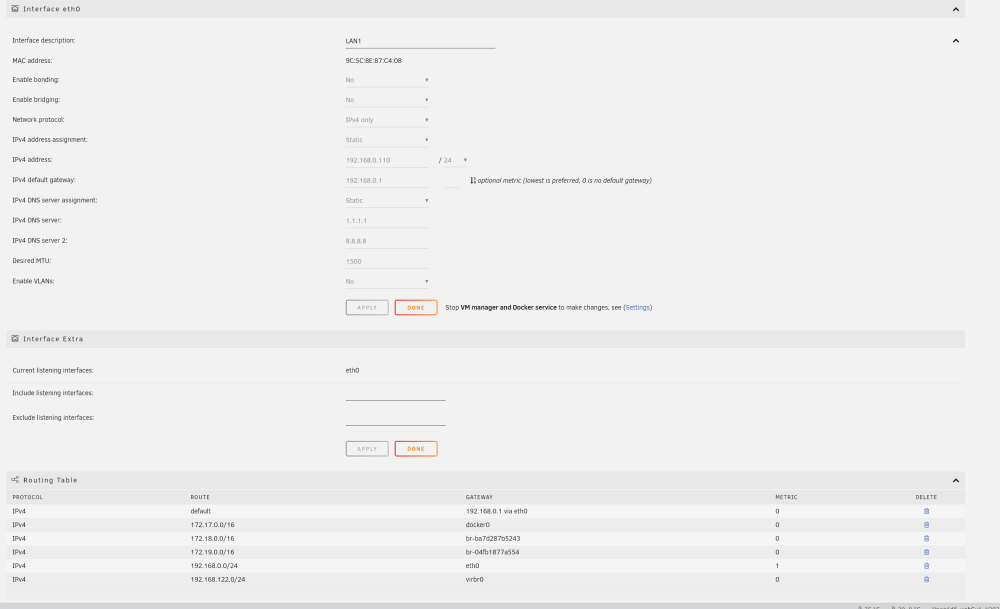Click Apply in Interface Extra section
Viewport: 1000px width, 609px height.
click(367, 449)
